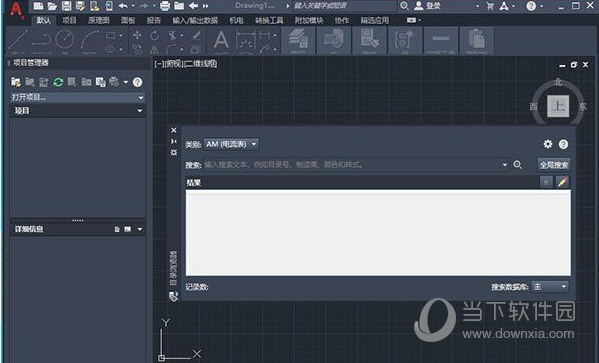This screenshot has height=363, width=599.
Task: Switch to the 原理图 ribbon tab
Action: 99,20
